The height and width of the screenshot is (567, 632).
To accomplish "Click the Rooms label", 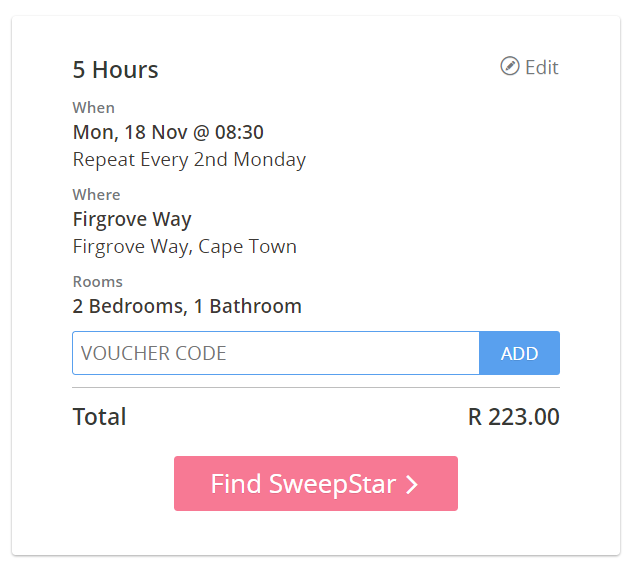I will (98, 282).
